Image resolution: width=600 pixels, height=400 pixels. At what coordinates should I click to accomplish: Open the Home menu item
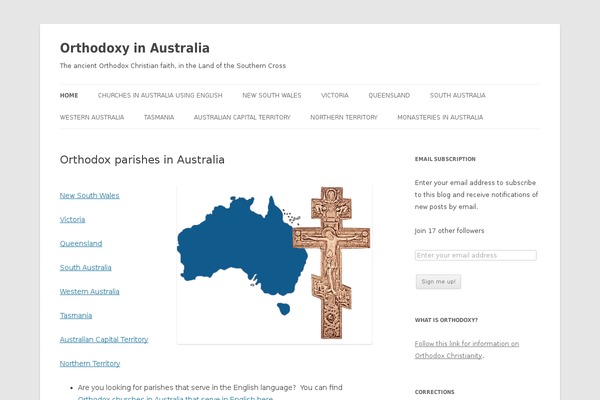pyautogui.click(x=69, y=95)
